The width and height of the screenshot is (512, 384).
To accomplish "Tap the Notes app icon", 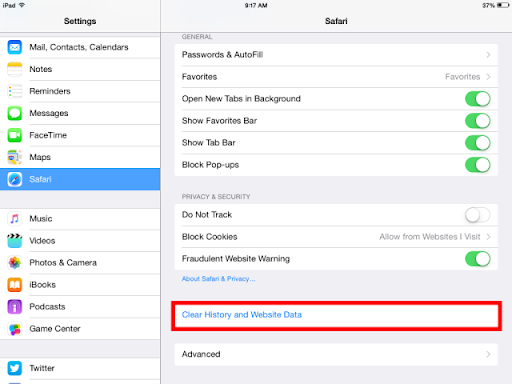I will pos(15,69).
